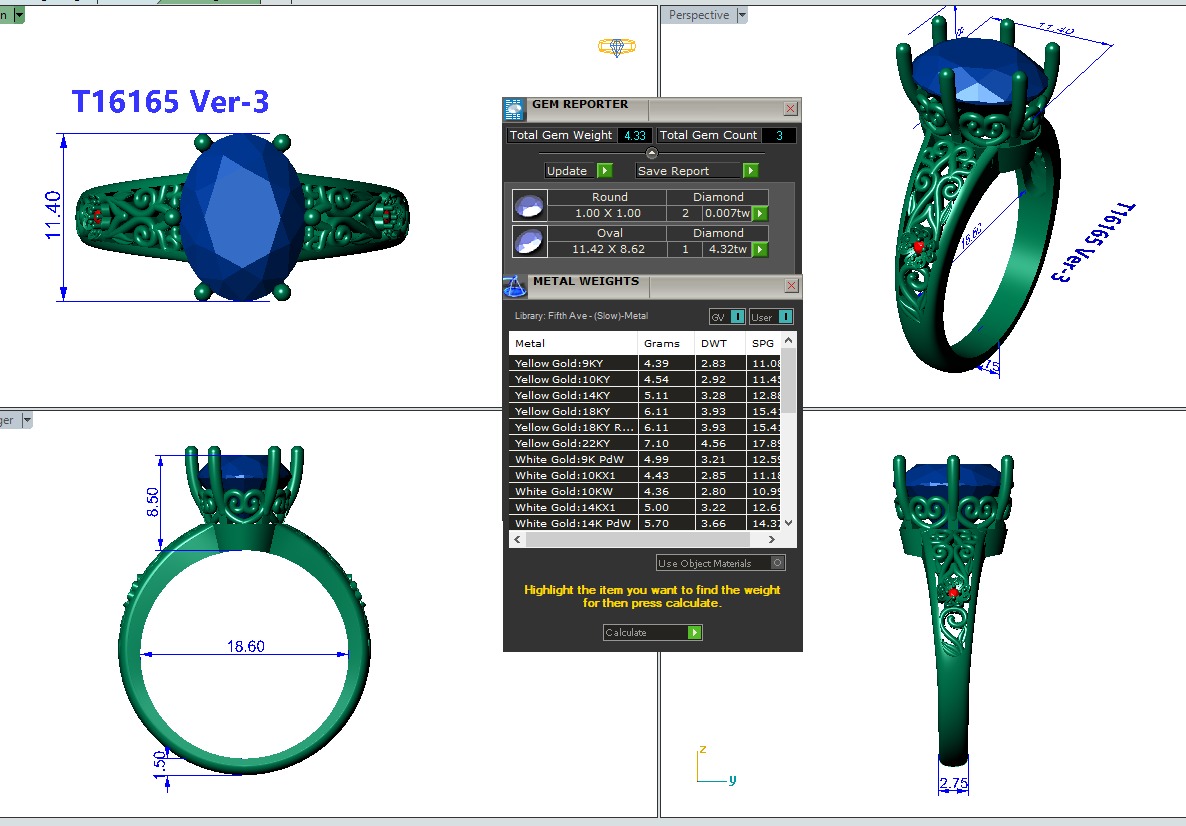The image size is (1186, 826).
Task: Select the Yellow Gold:18KY R... row
Action: pos(644,427)
